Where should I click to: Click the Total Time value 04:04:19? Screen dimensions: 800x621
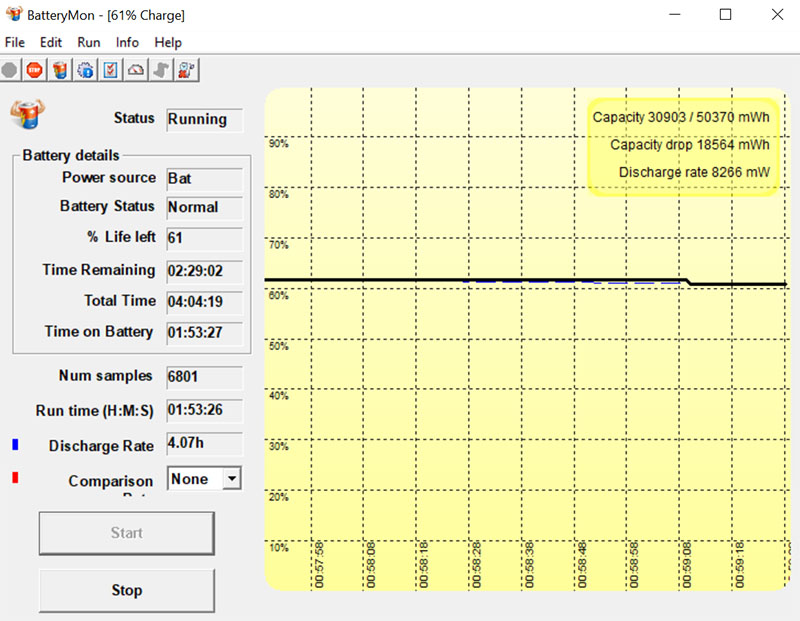tap(205, 302)
